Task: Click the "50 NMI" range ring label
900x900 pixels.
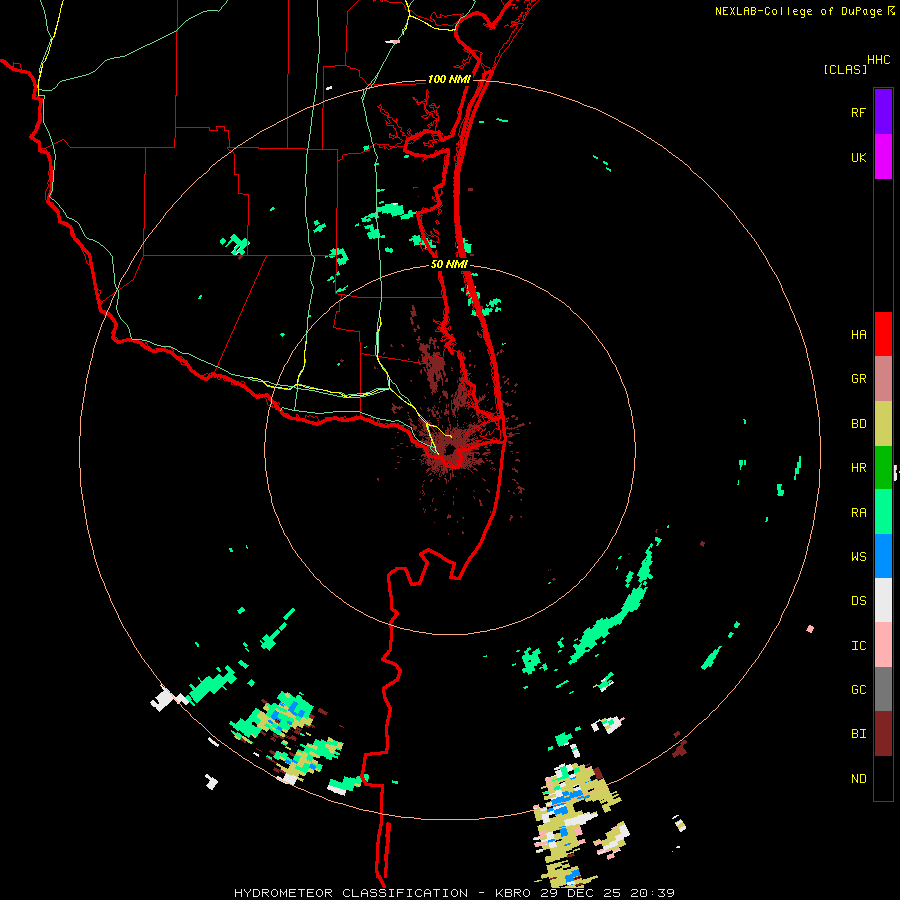Action: (x=449, y=264)
